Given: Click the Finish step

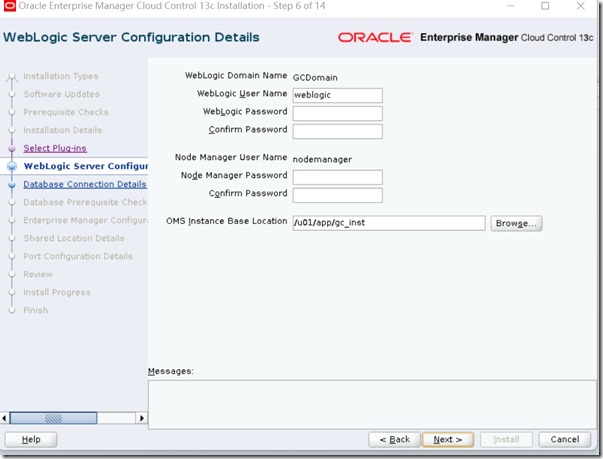Looking at the screenshot, I should coord(36,310).
